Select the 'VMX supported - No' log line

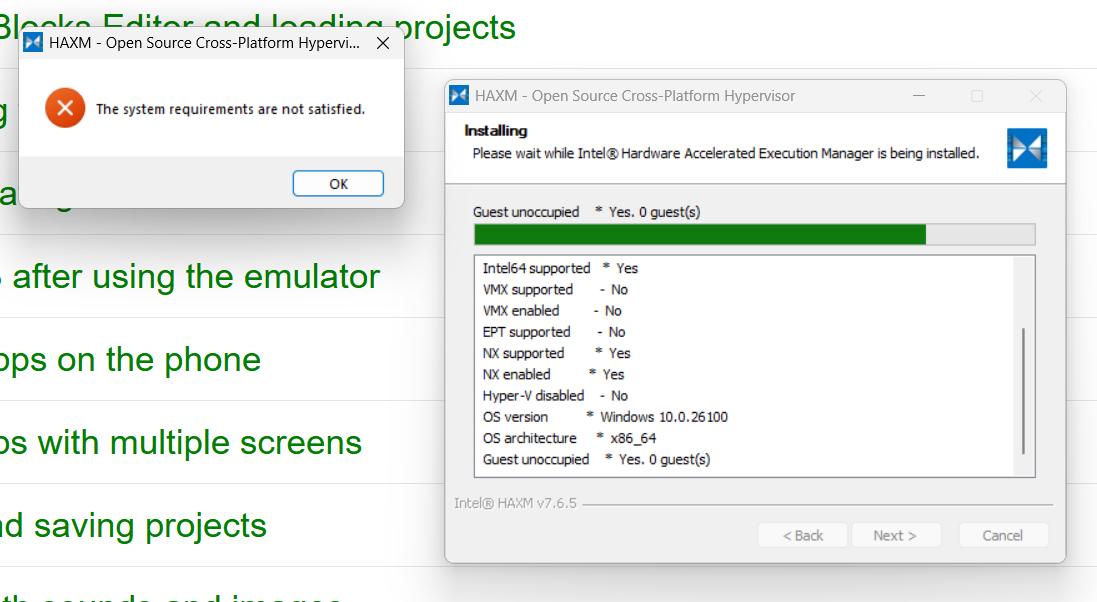(x=555, y=289)
